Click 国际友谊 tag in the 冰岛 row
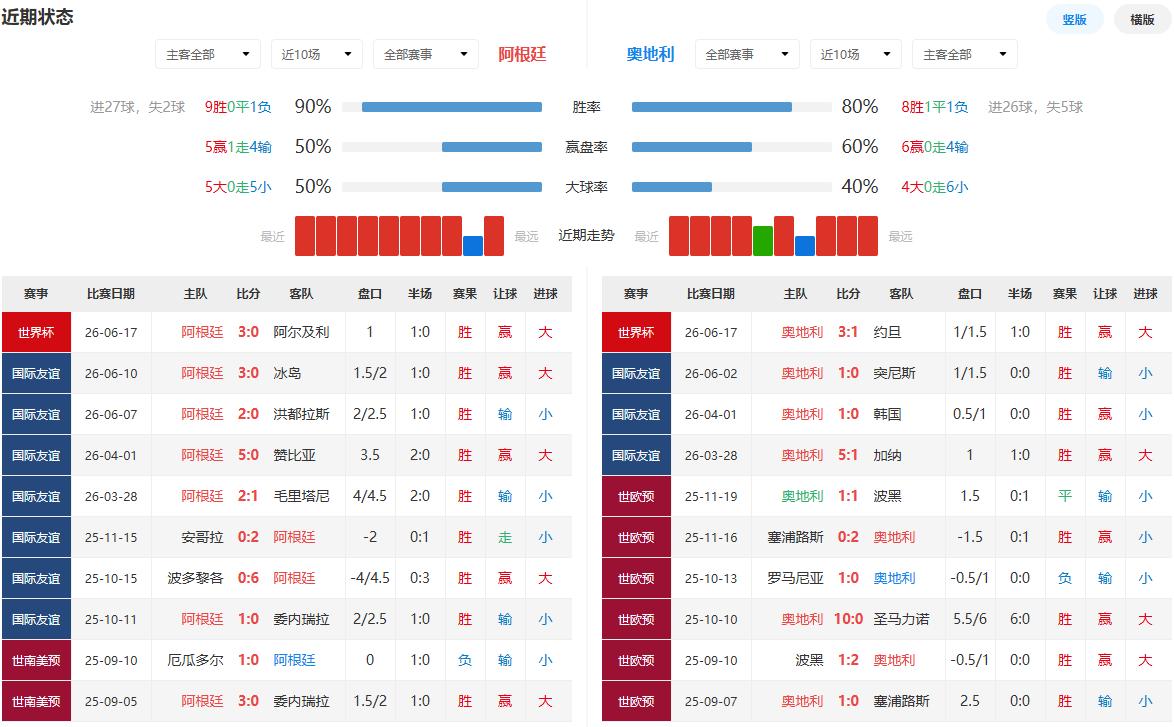Screen dimensions: 1174x727 [36, 373]
